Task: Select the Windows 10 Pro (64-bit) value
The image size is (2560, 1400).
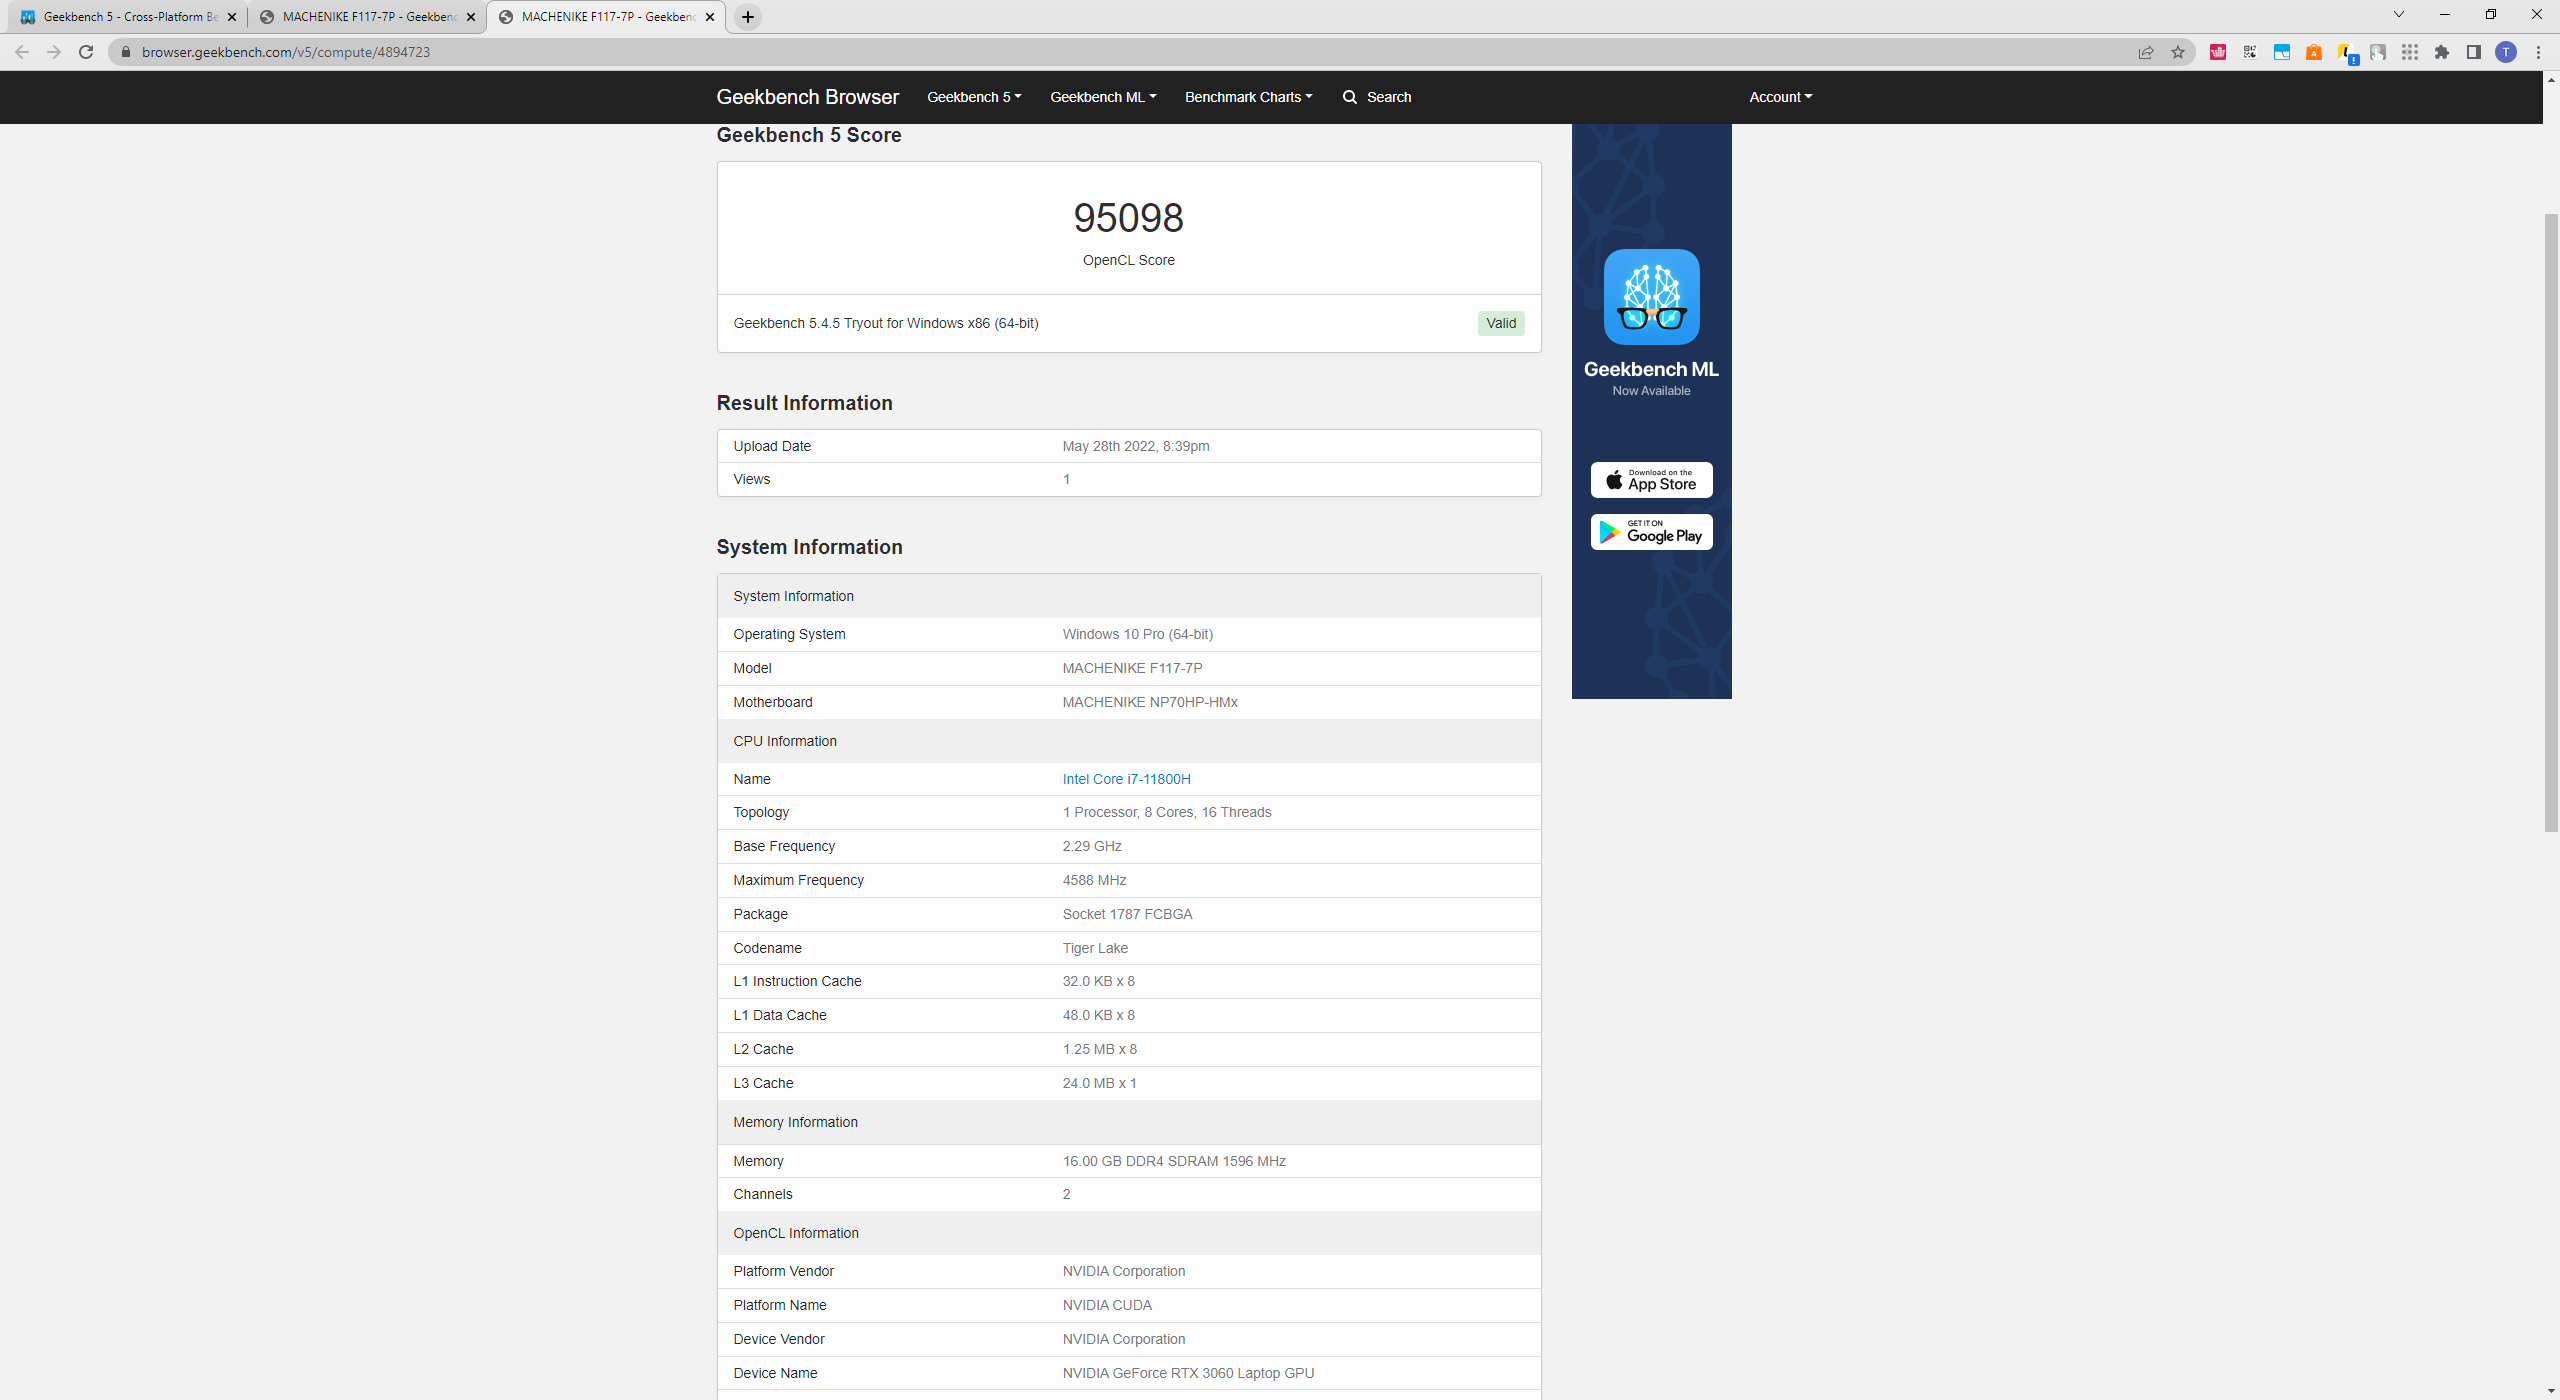Action: [x=1137, y=634]
